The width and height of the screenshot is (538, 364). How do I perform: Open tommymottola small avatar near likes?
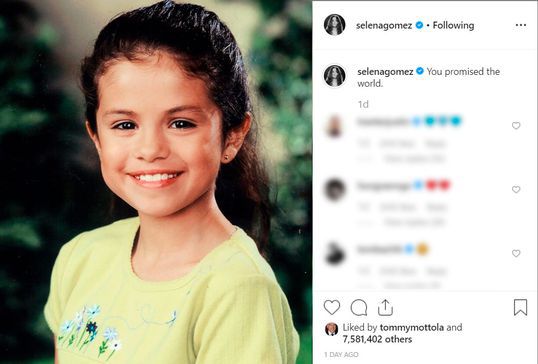click(331, 329)
